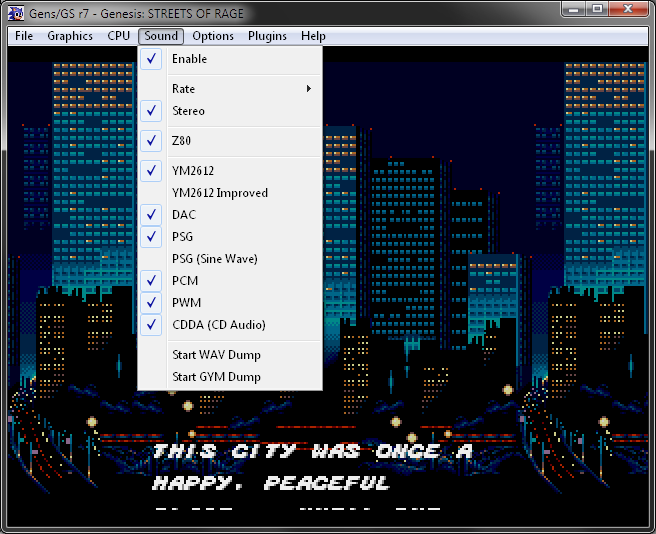Uncheck the PSG menu entry
This screenshot has height=534, width=656.
(182, 237)
